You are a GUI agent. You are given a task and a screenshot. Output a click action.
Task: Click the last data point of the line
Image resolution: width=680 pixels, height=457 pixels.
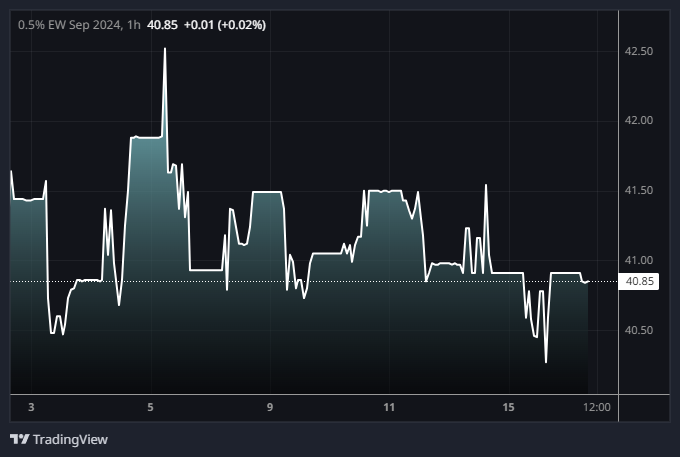pyautogui.click(x=588, y=282)
